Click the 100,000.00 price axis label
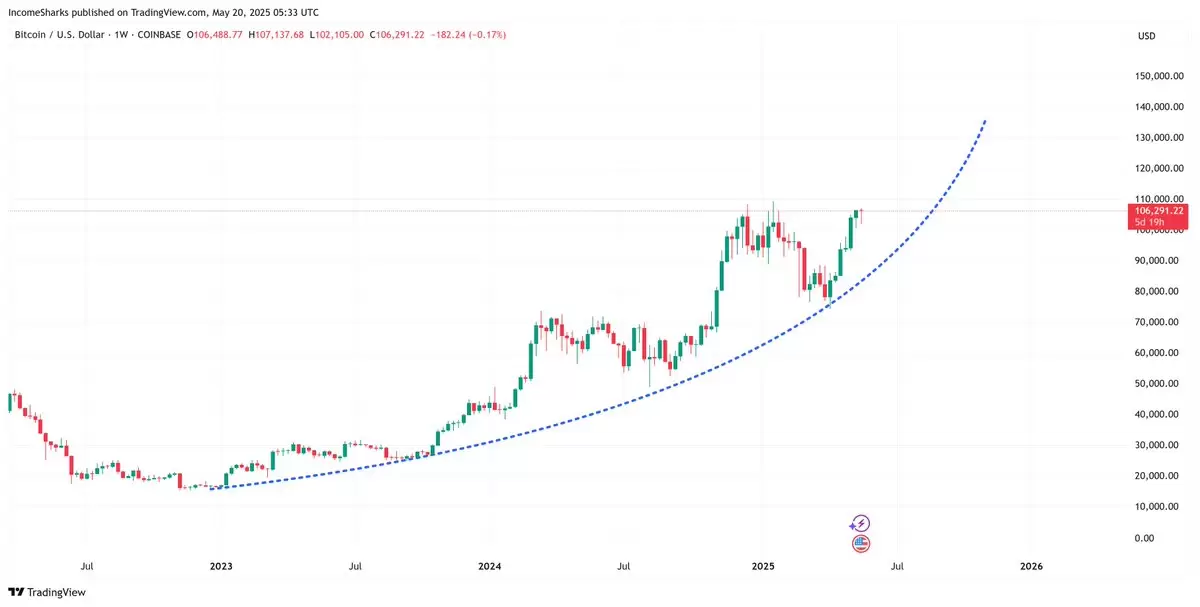 pos(1160,230)
